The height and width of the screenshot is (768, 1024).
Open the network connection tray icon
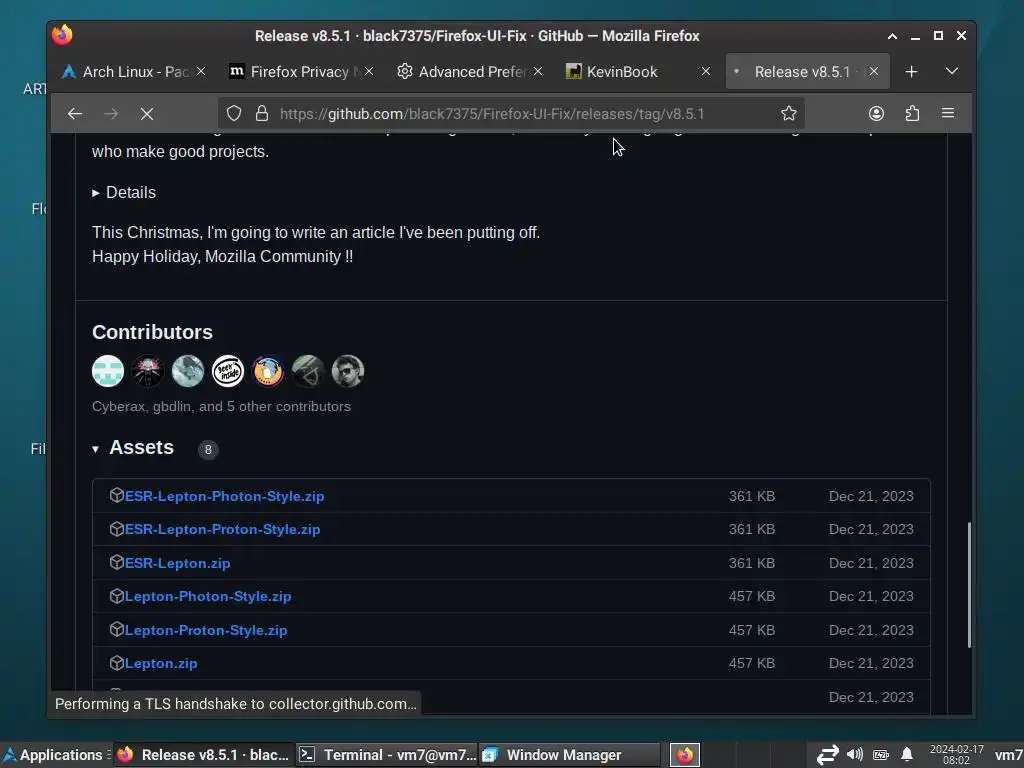[x=827, y=755]
